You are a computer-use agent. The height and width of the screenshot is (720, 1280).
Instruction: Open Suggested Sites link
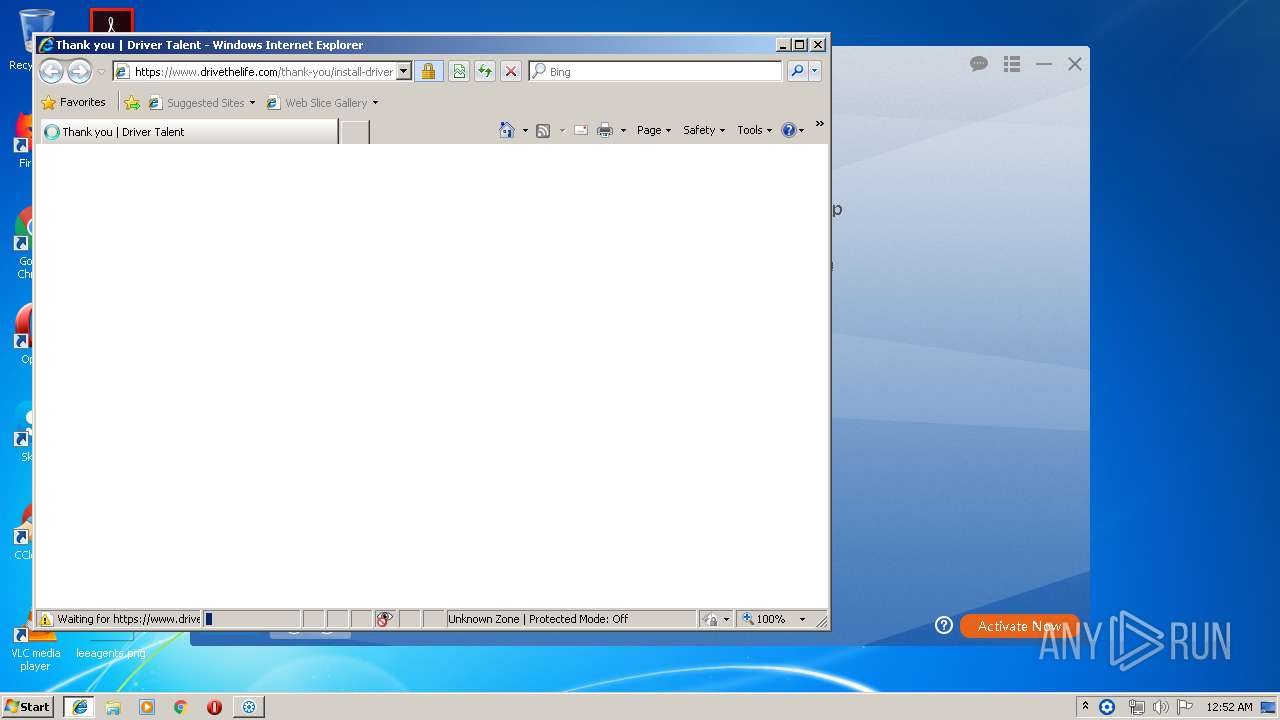pos(201,103)
